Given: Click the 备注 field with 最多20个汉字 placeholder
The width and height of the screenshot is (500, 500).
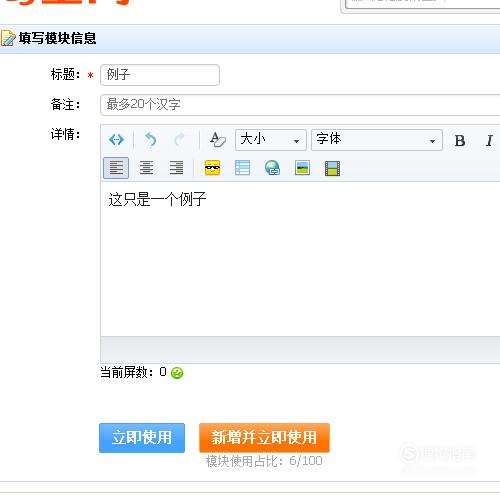Looking at the screenshot, I should (x=300, y=105).
